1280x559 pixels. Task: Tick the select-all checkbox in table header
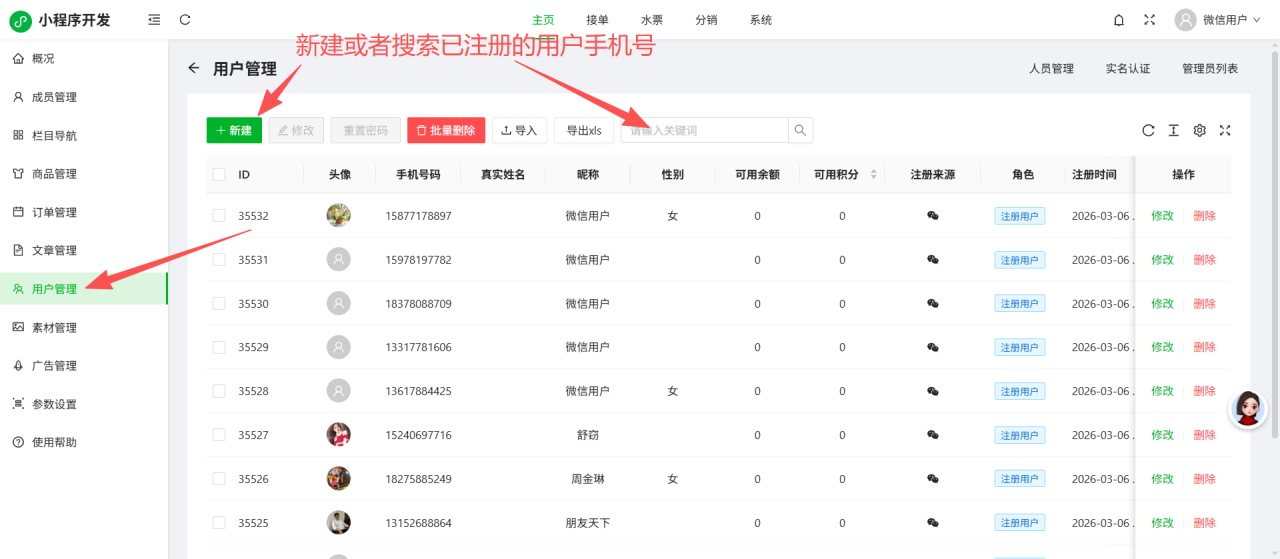[219, 174]
